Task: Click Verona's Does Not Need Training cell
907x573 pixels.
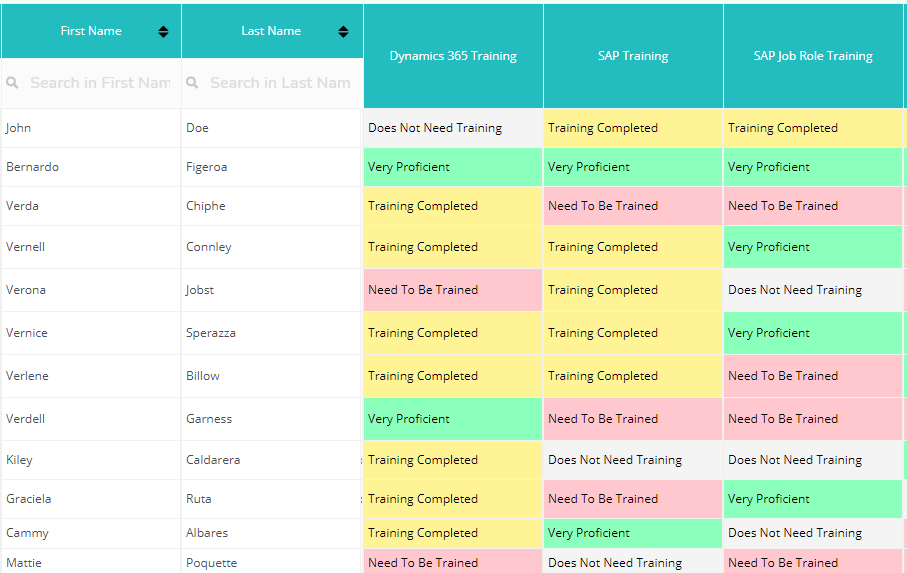Action: coord(813,290)
